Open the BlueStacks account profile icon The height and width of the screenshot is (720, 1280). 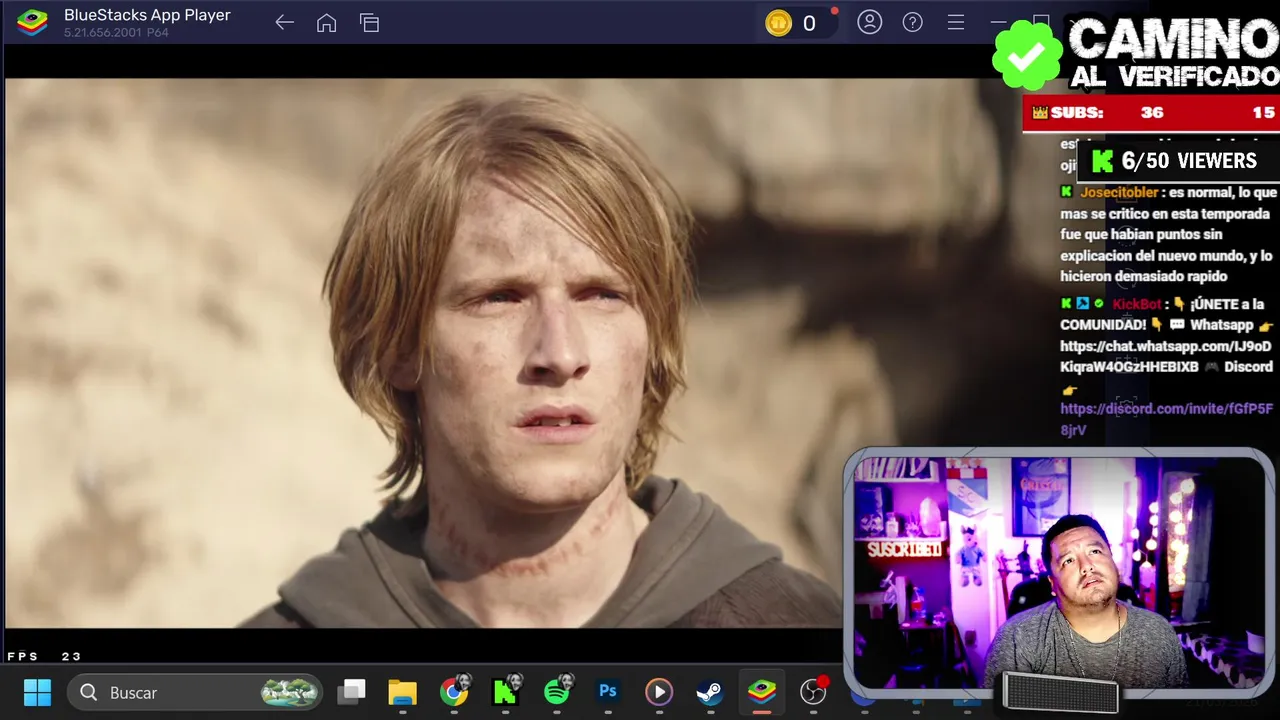tap(869, 22)
